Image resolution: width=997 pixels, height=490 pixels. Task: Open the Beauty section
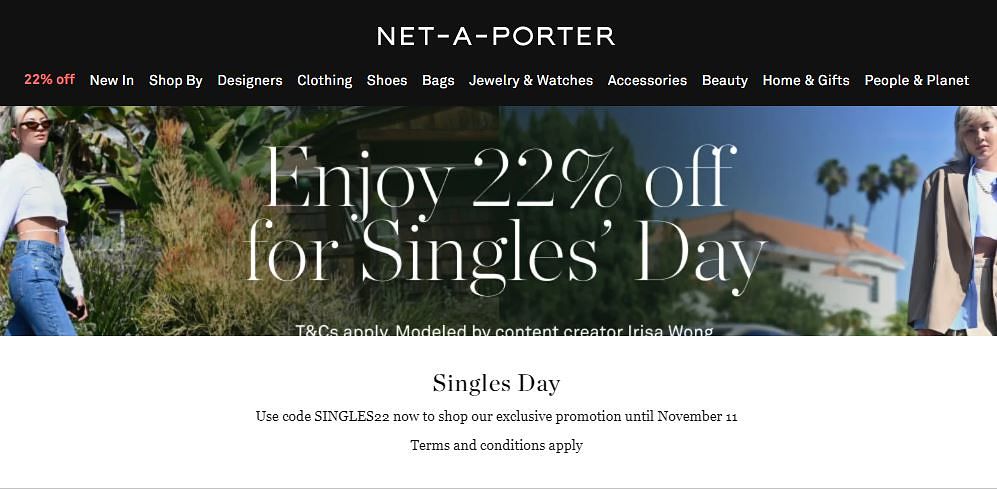tap(724, 80)
